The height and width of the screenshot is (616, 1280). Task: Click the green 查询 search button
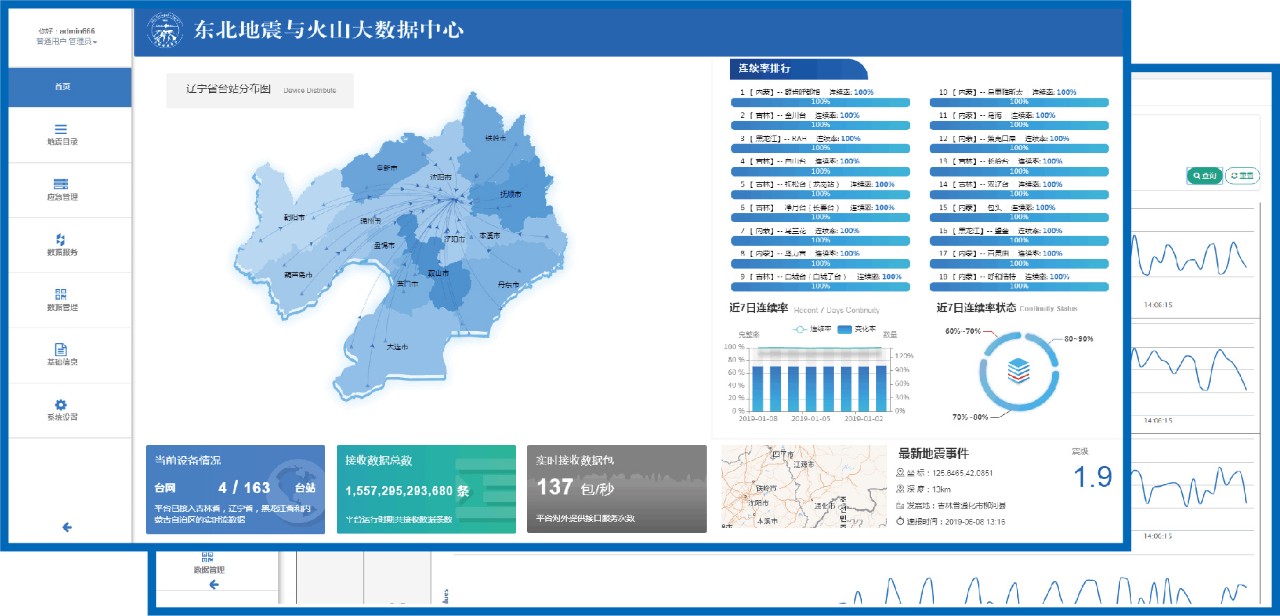coord(1203,176)
